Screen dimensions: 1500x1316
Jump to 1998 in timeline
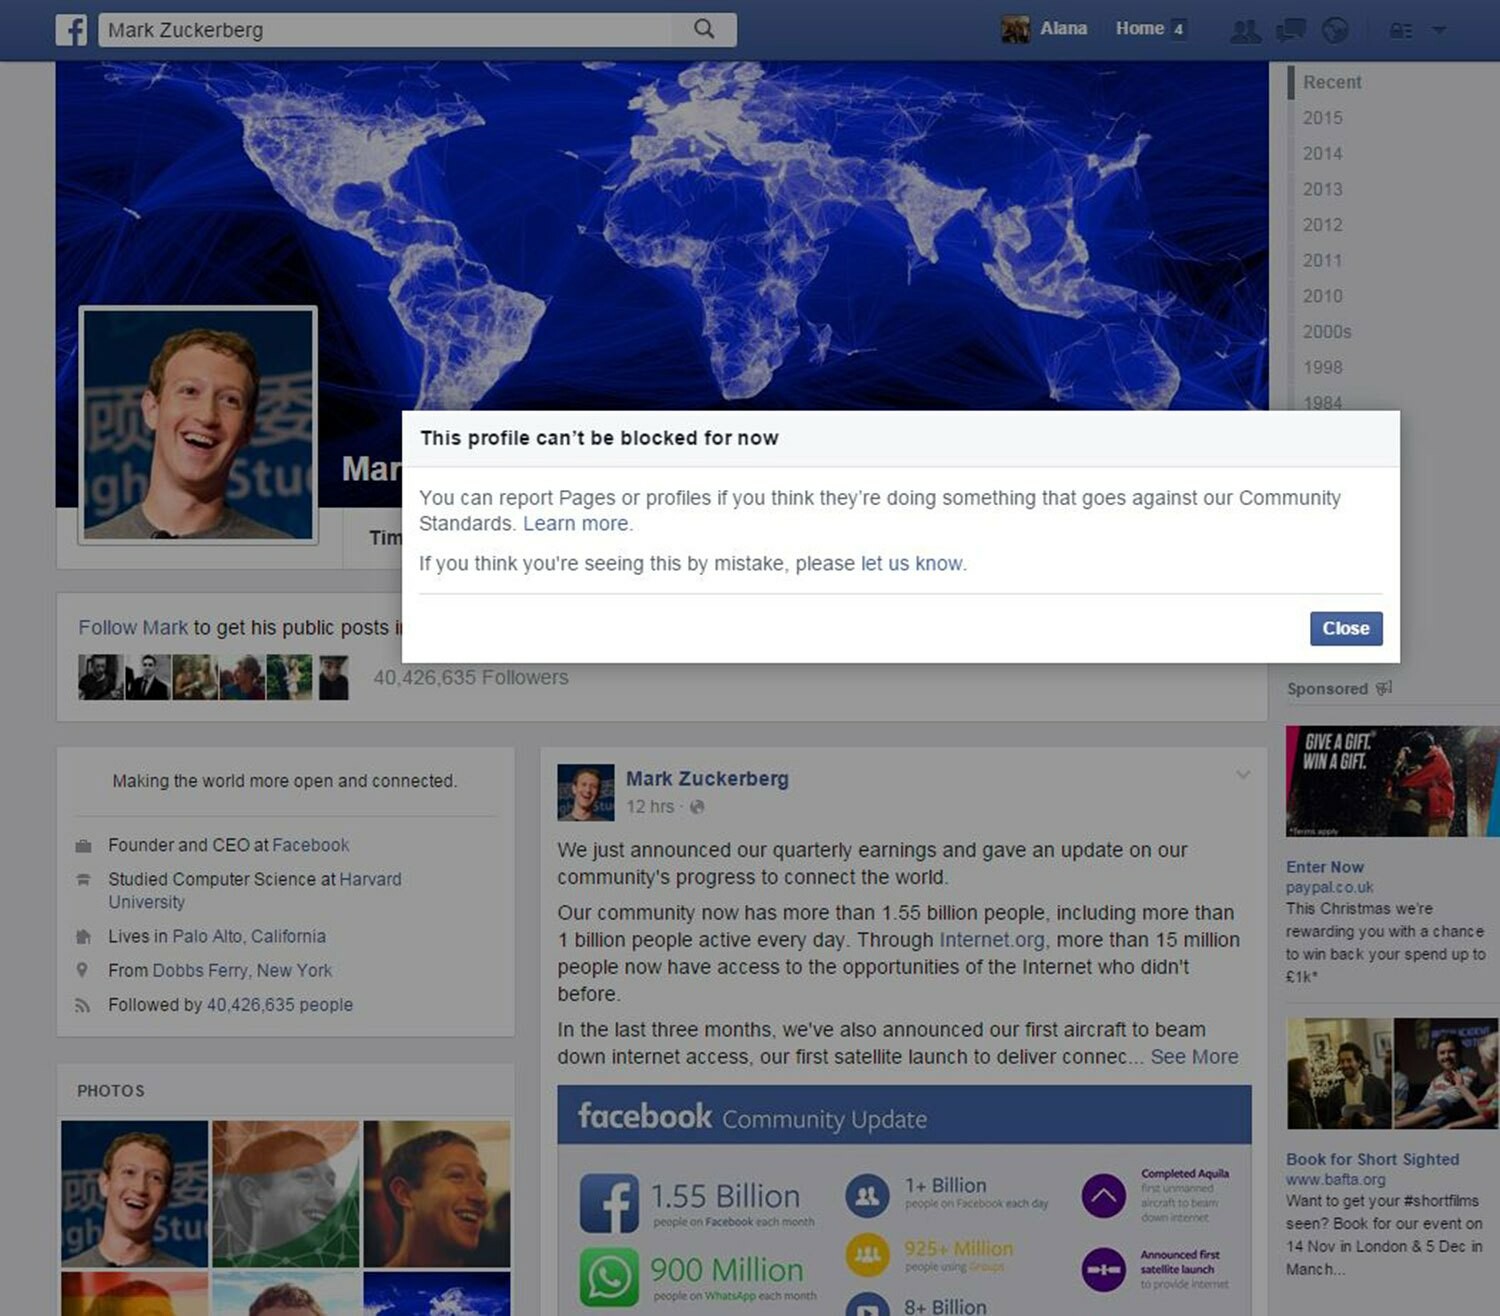point(1322,368)
